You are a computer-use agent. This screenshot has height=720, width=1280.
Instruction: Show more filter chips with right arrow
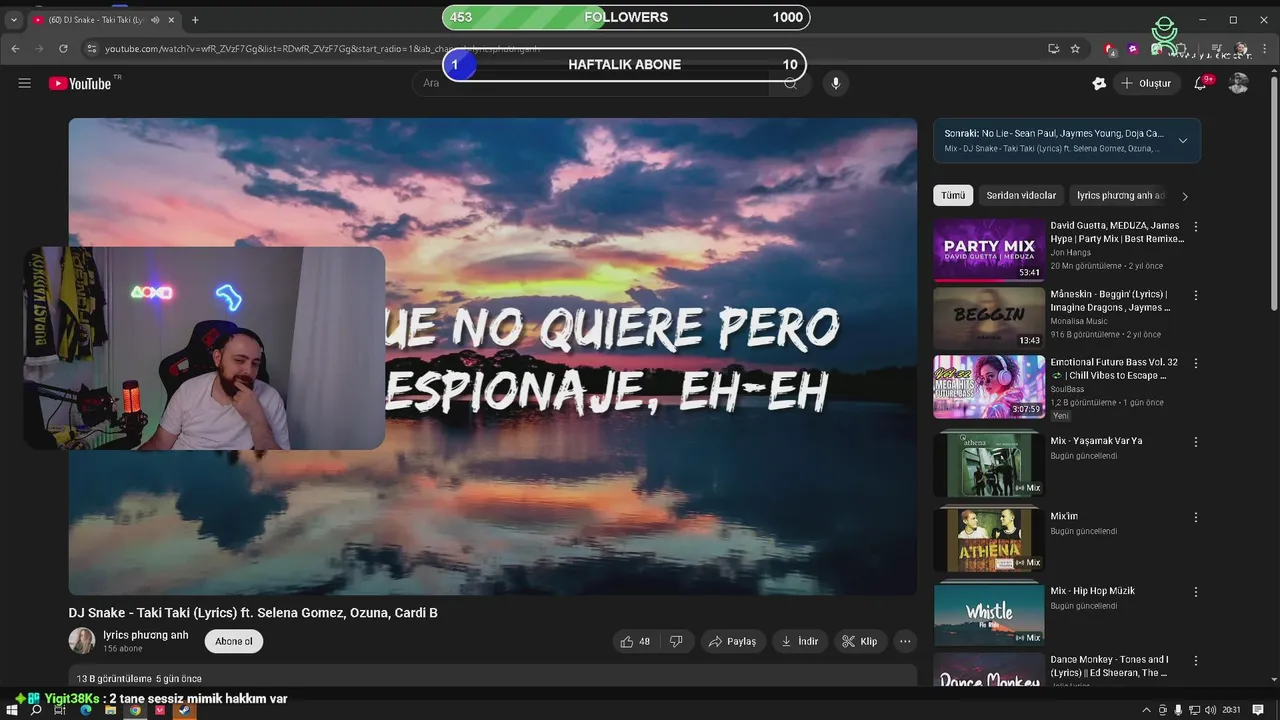tap(1185, 196)
